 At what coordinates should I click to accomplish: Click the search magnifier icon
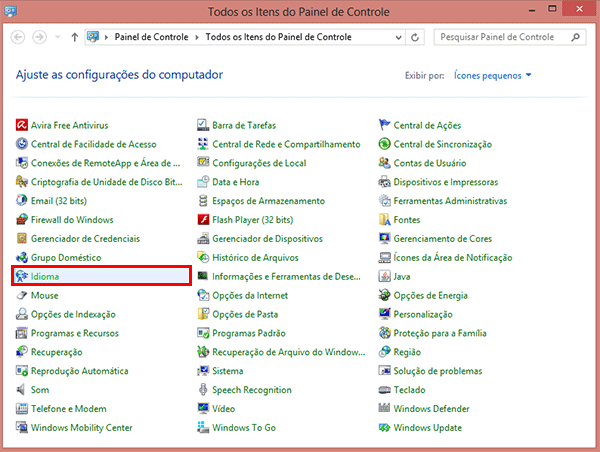[x=576, y=37]
